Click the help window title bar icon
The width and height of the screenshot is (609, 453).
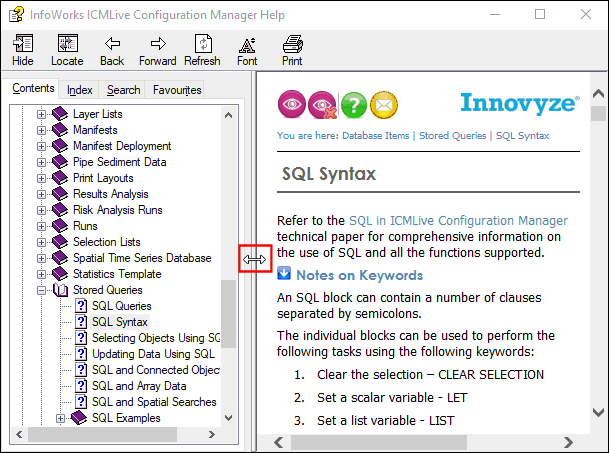point(17,14)
